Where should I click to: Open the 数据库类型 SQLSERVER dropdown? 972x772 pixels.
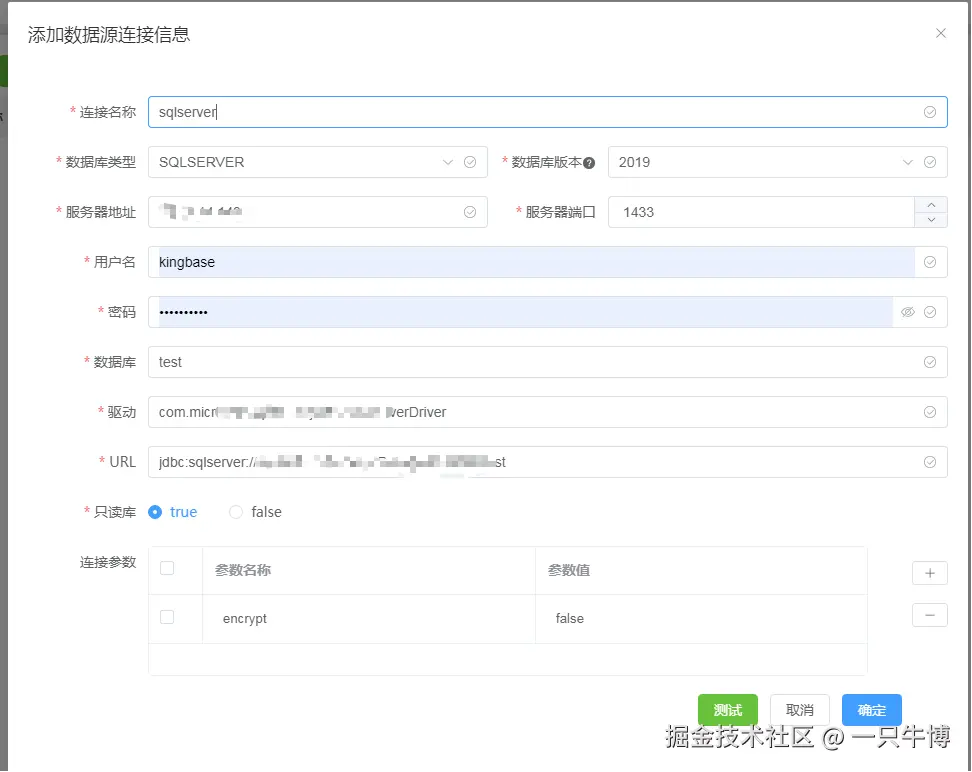click(x=317, y=162)
